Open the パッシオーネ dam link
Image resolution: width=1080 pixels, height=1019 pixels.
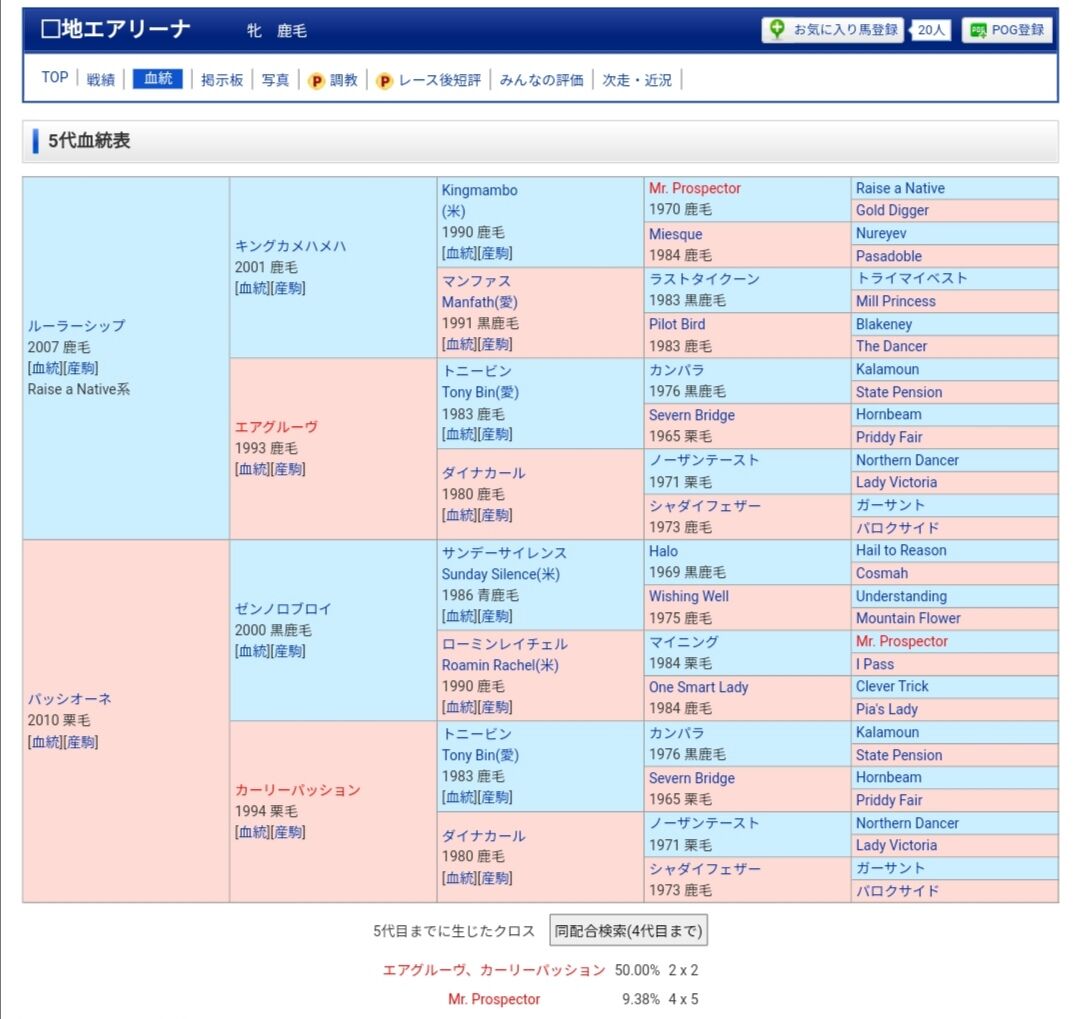click(x=70, y=699)
